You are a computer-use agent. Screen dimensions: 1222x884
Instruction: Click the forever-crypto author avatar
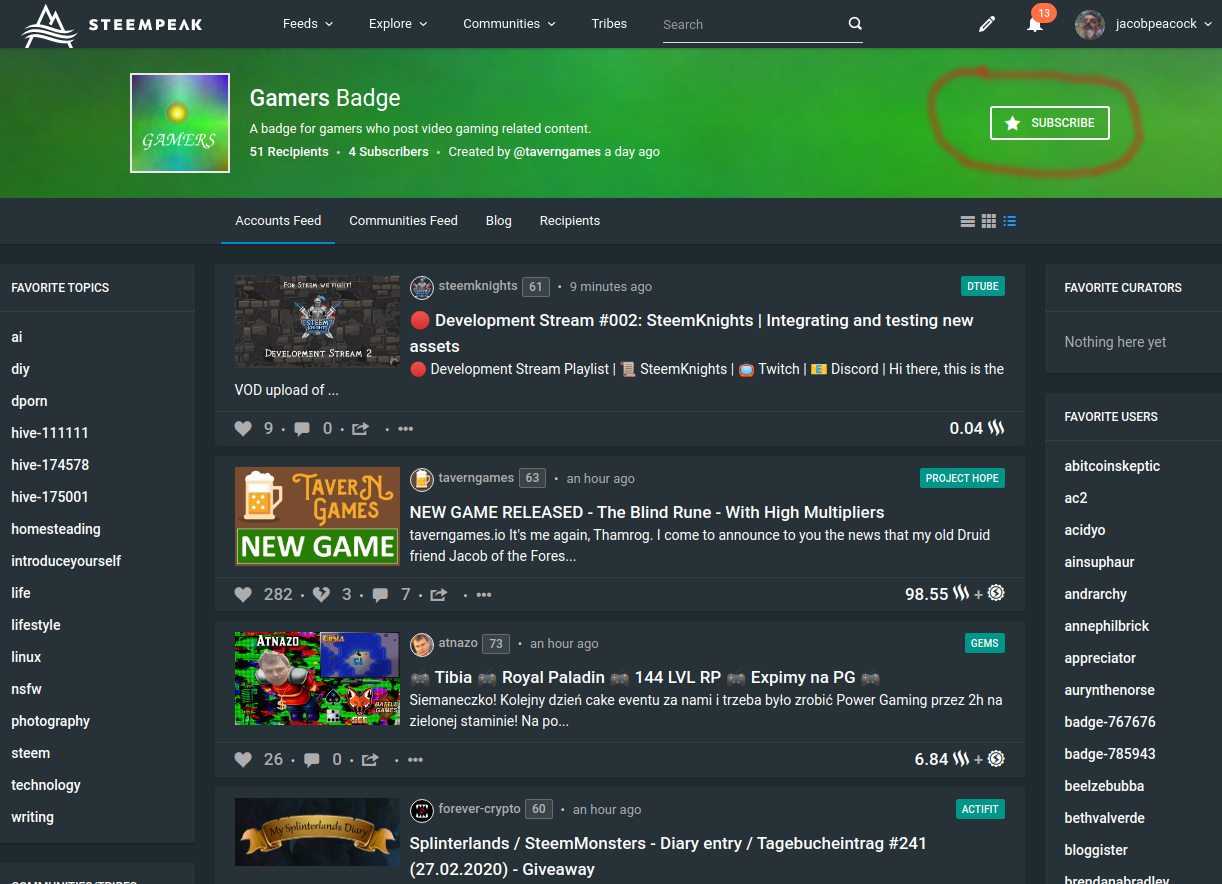click(x=422, y=809)
